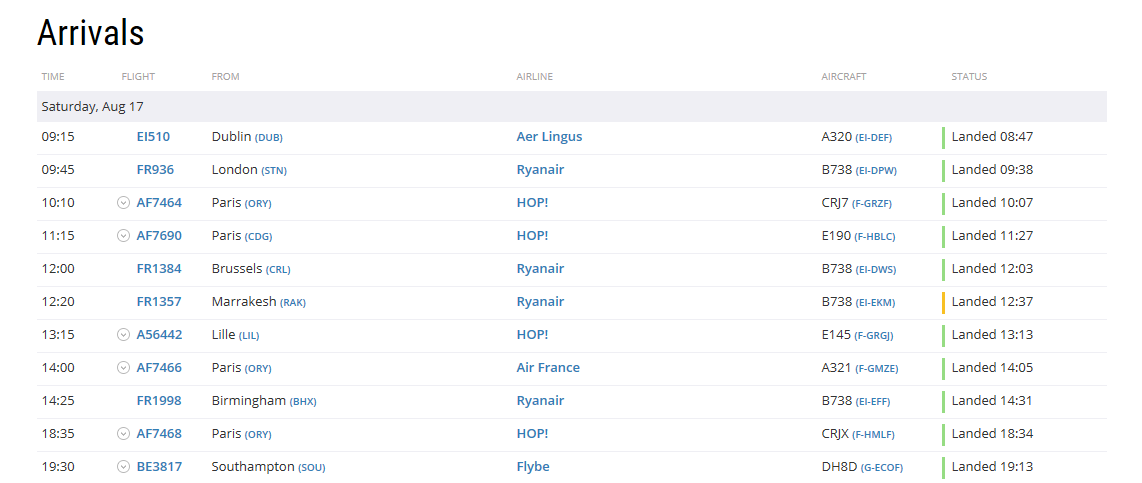Screen dimensions: 1142x483
Task: Open Flybe airline page
Action: [x=533, y=466]
